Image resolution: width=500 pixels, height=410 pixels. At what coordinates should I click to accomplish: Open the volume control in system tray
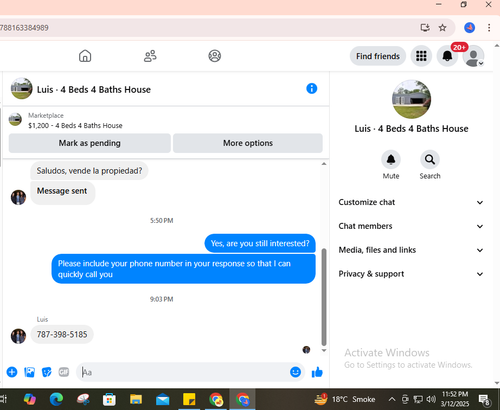pyautogui.click(x=431, y=399)
